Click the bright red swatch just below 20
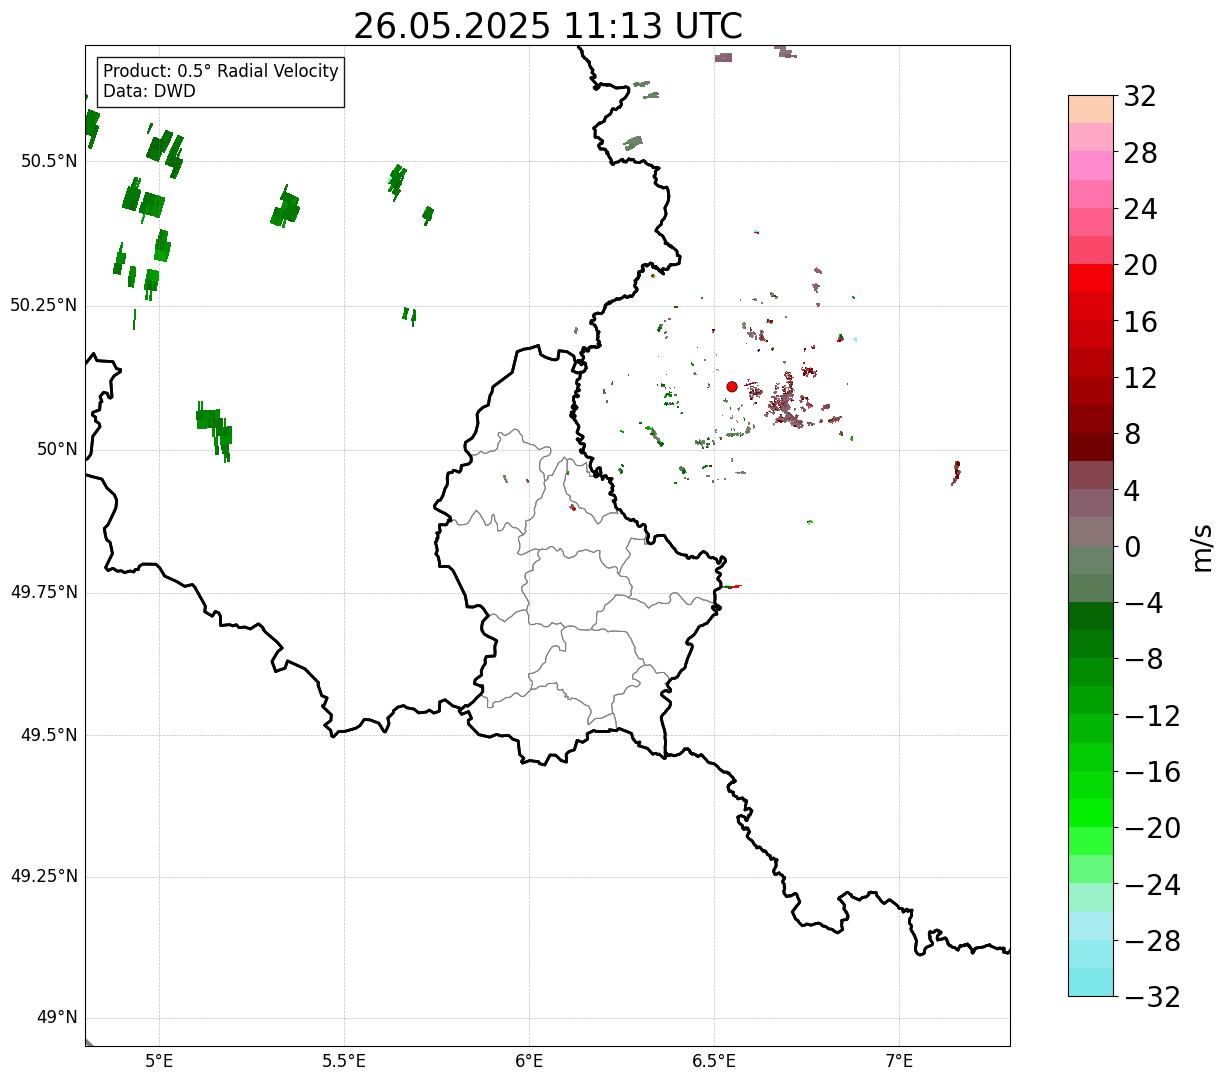Screen dimensions: 1225x1081 pos(1091,278)
